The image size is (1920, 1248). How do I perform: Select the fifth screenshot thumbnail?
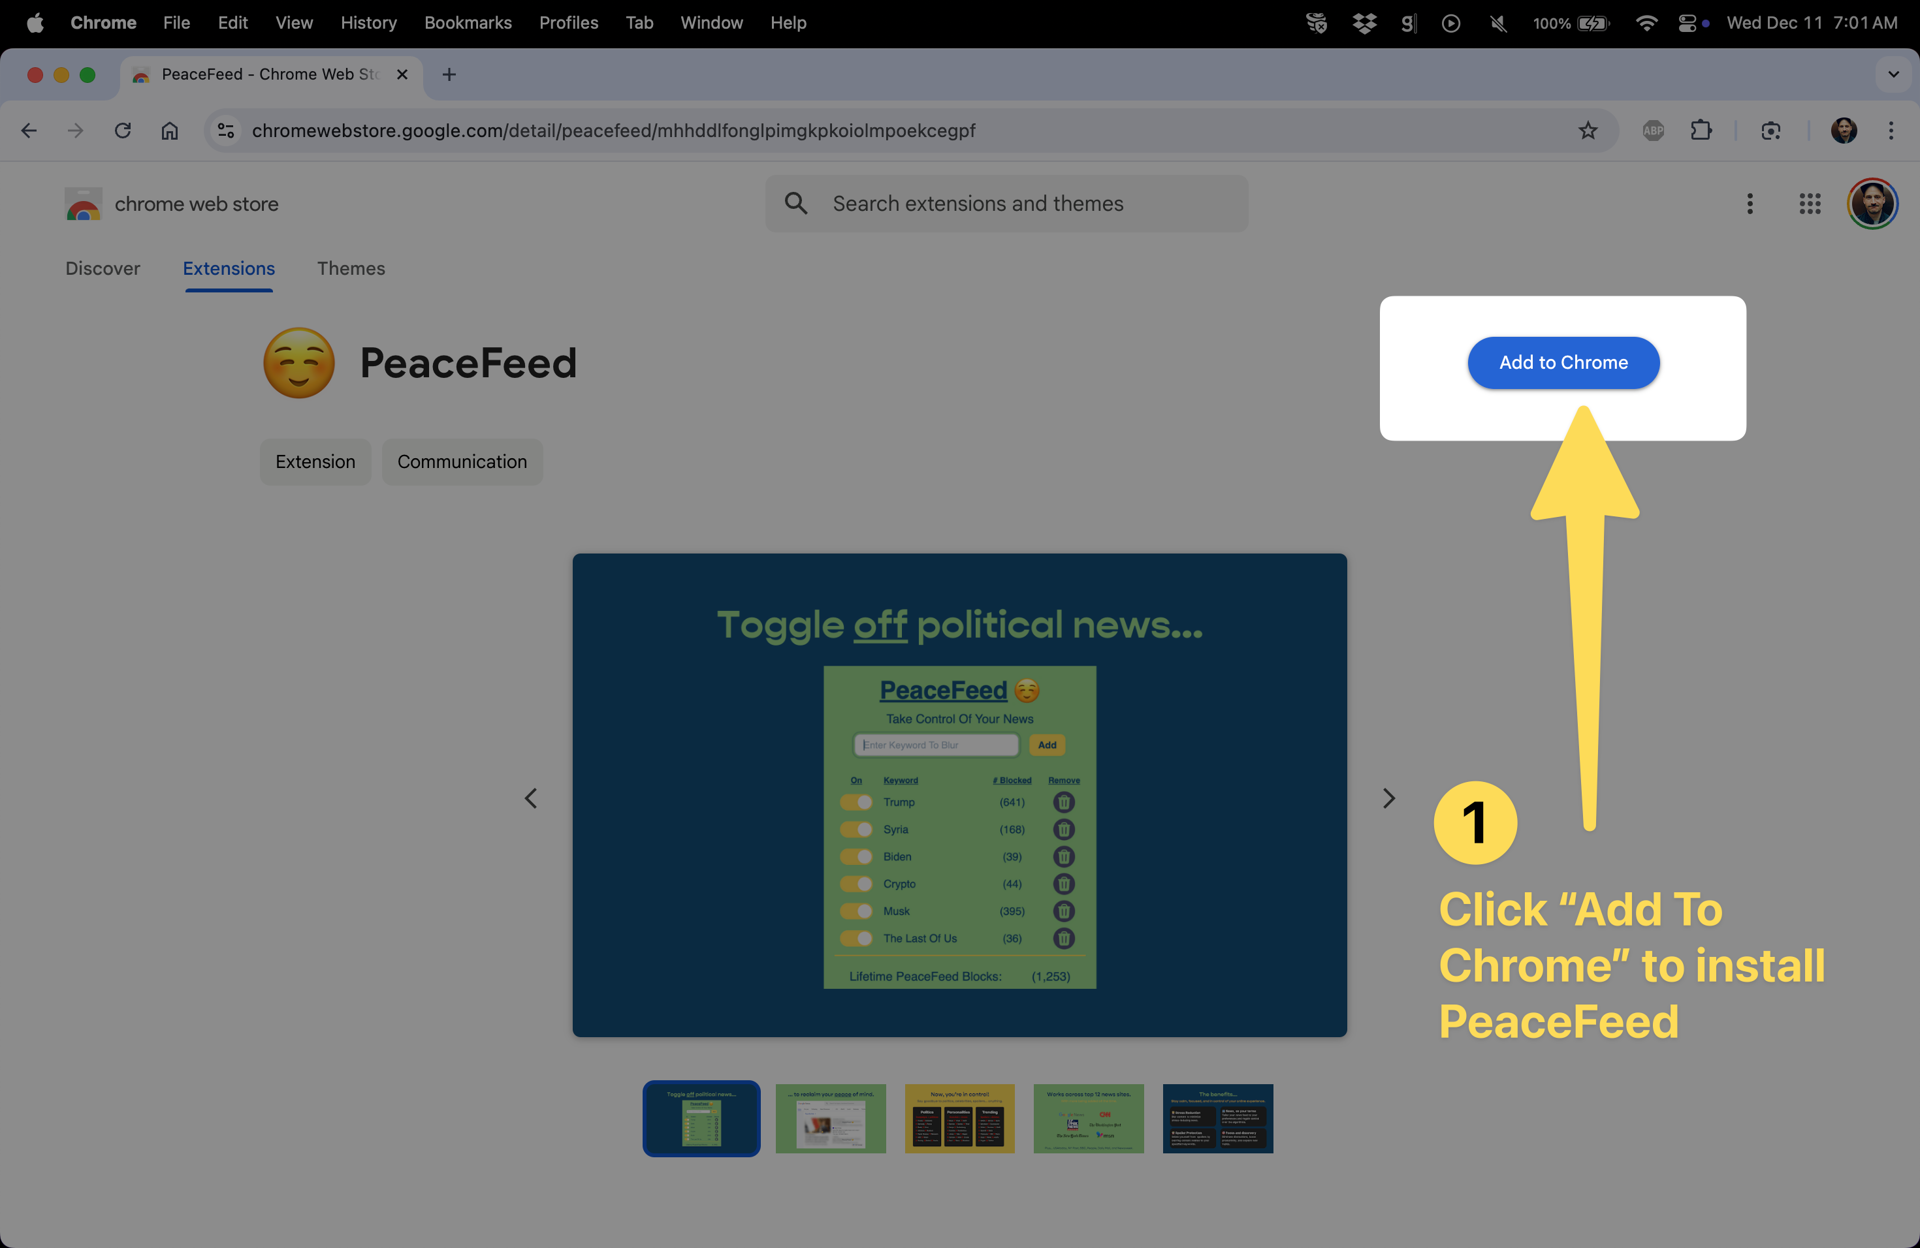pos(1217,1118)
